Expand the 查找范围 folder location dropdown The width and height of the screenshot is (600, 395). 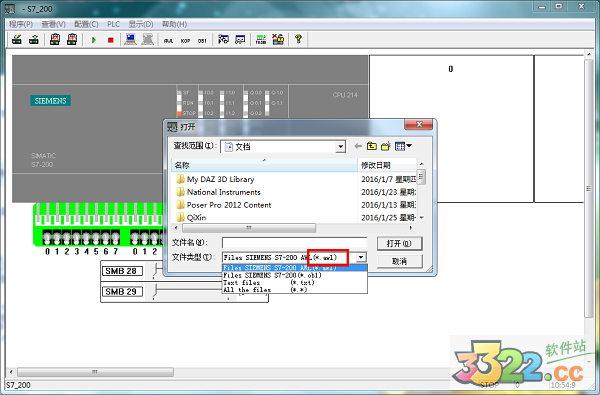click(340, 147)
